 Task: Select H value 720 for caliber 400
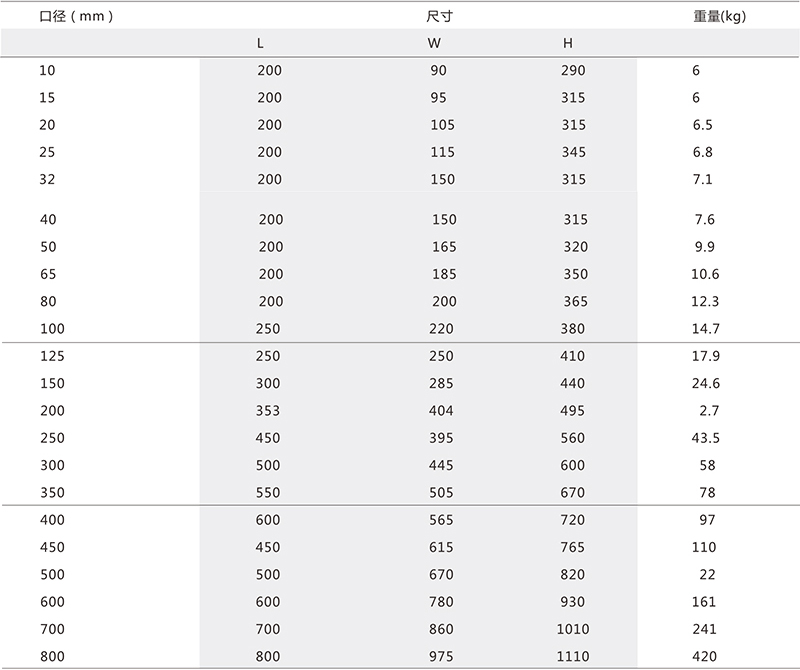click(x=572, y=520)
